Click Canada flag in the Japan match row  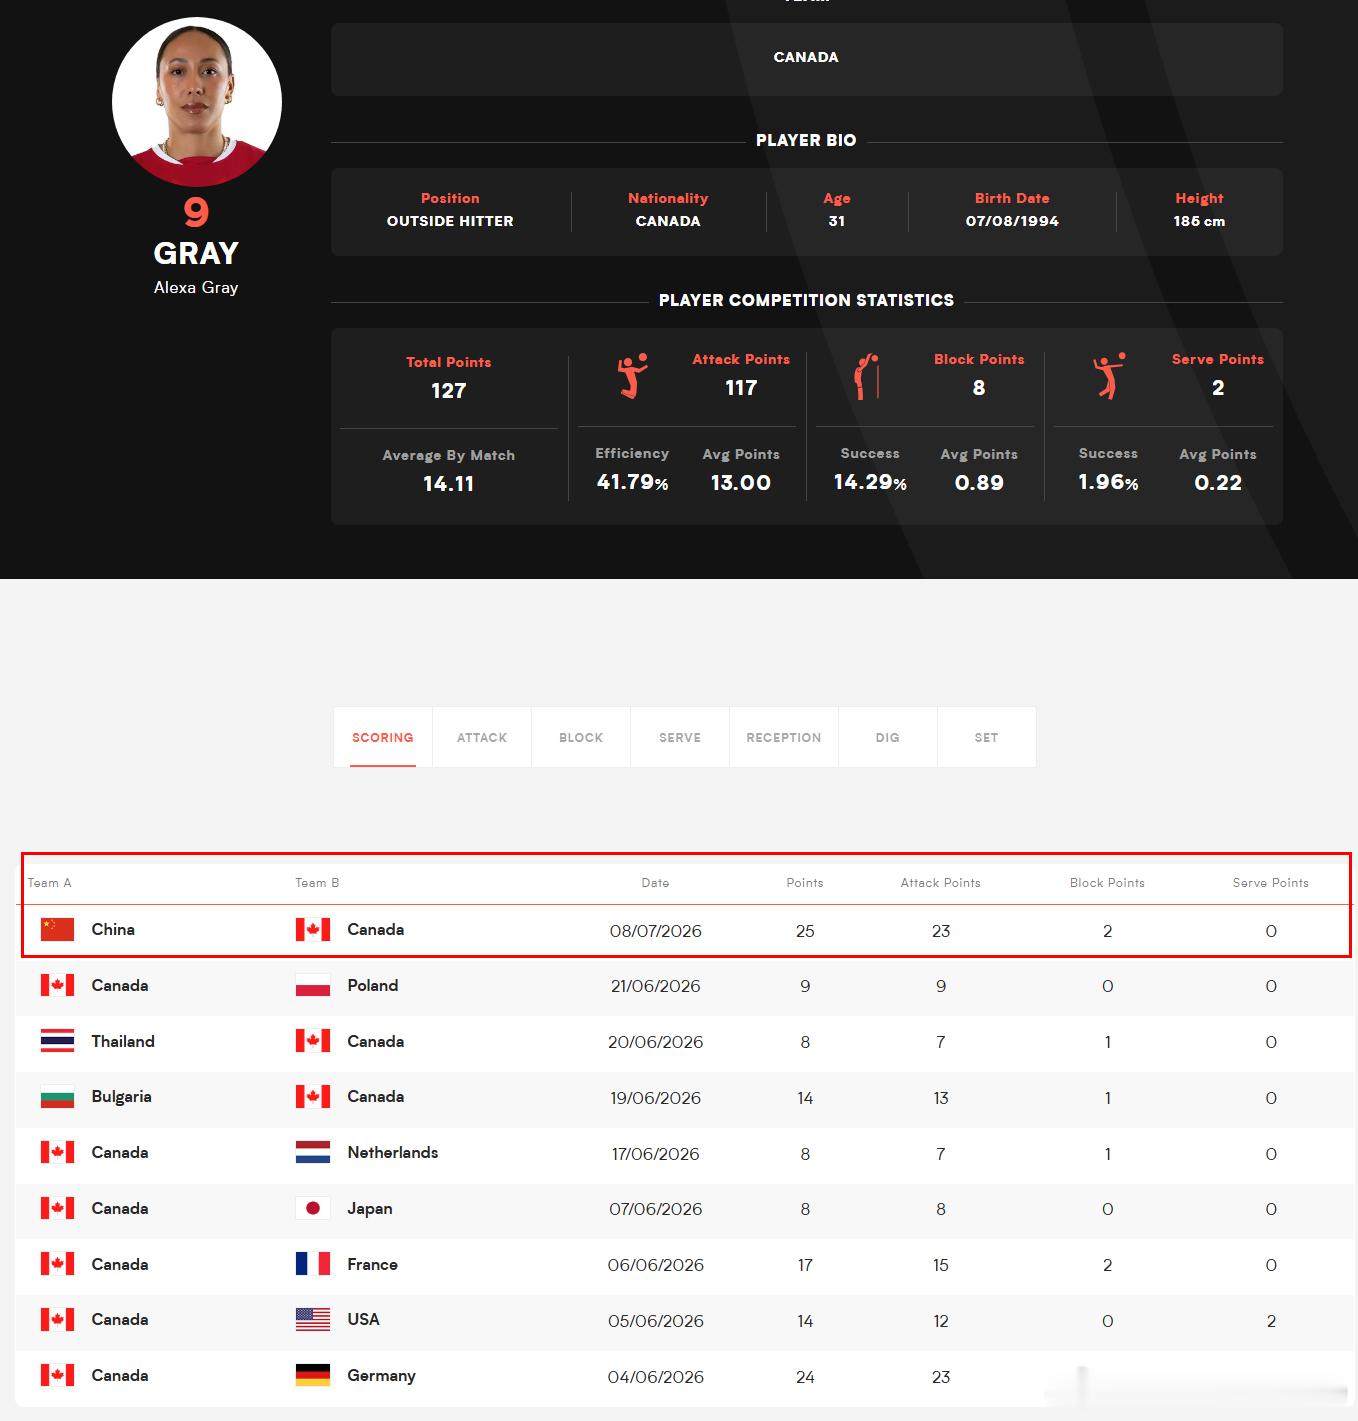(x=57, y=1208)
